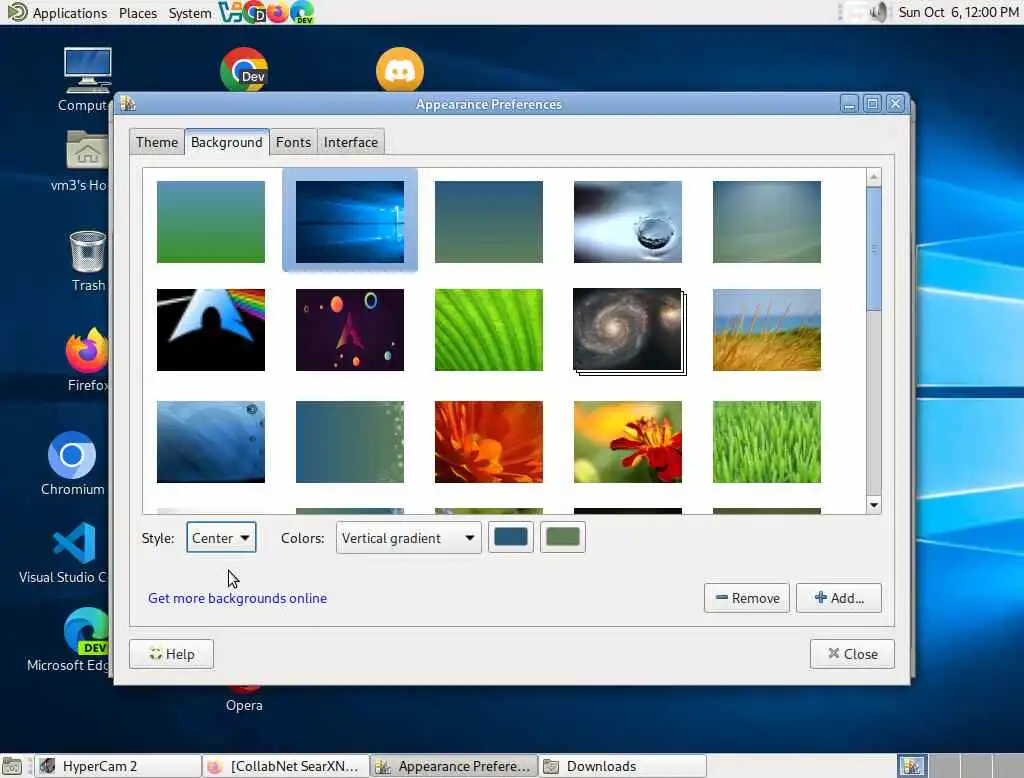
Task: Select the spiral galaxy wallpaper thumbnail
Action: click(628, 330)
